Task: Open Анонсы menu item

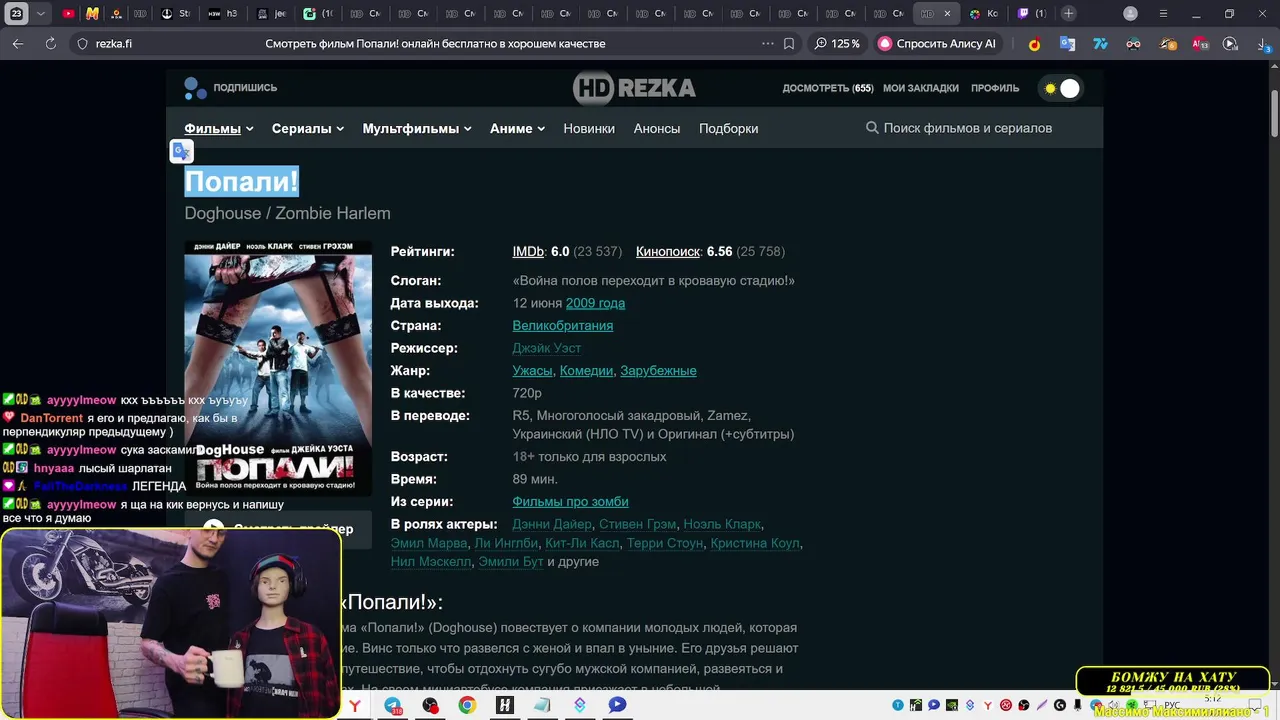Action: coord(657,128)
